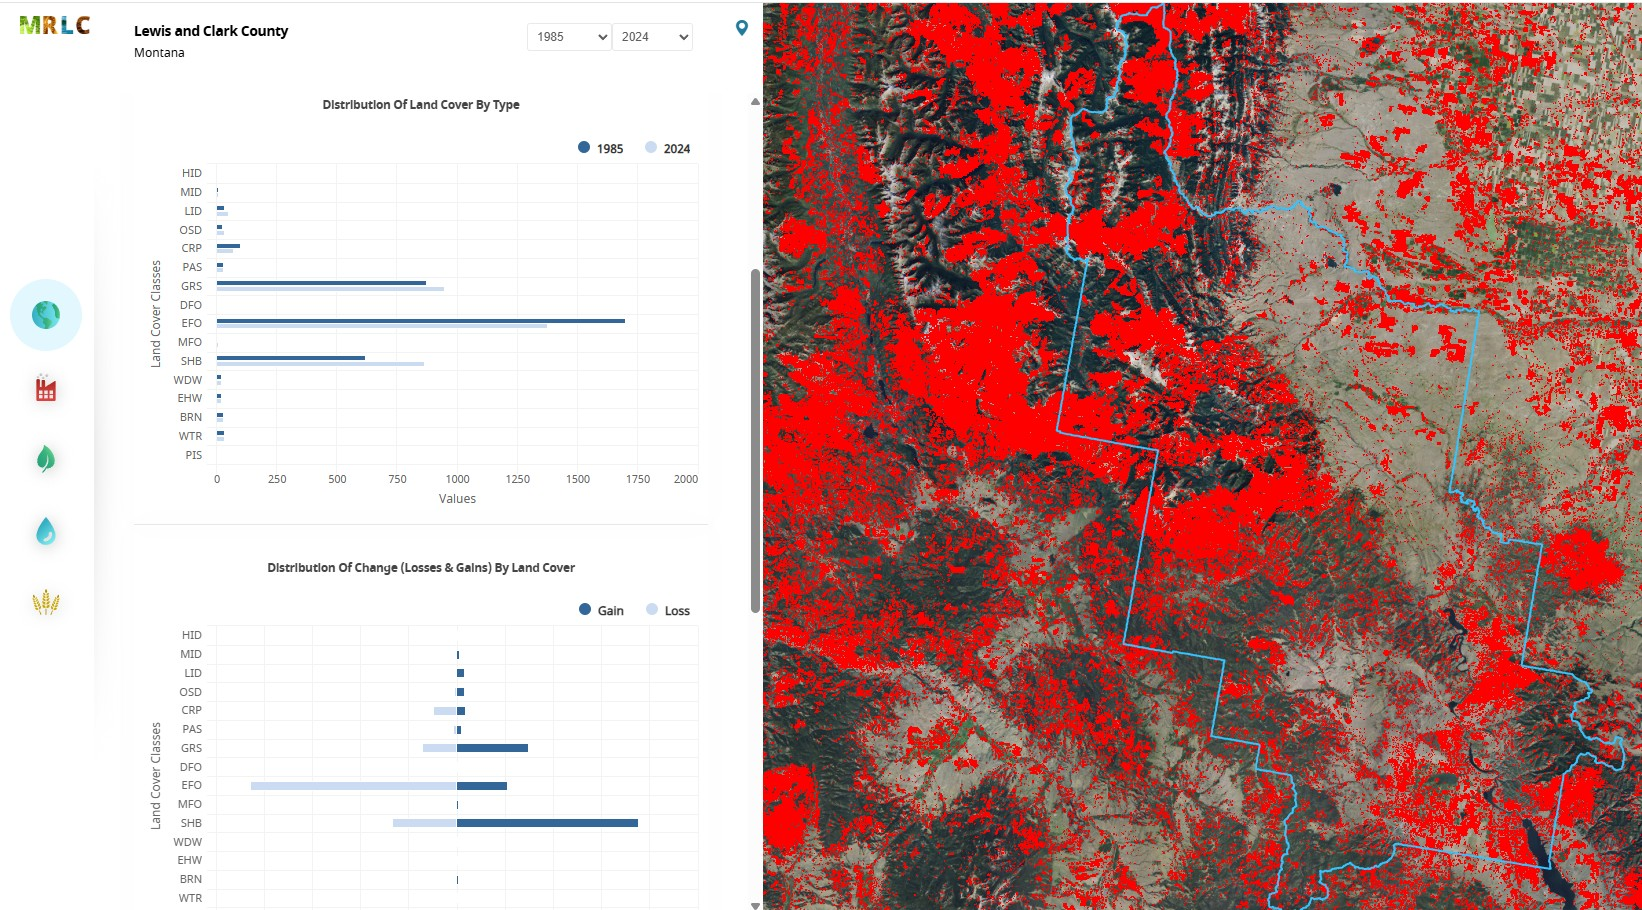
Task: Open the wheat crop icon section
Action: tap(46, 602)
